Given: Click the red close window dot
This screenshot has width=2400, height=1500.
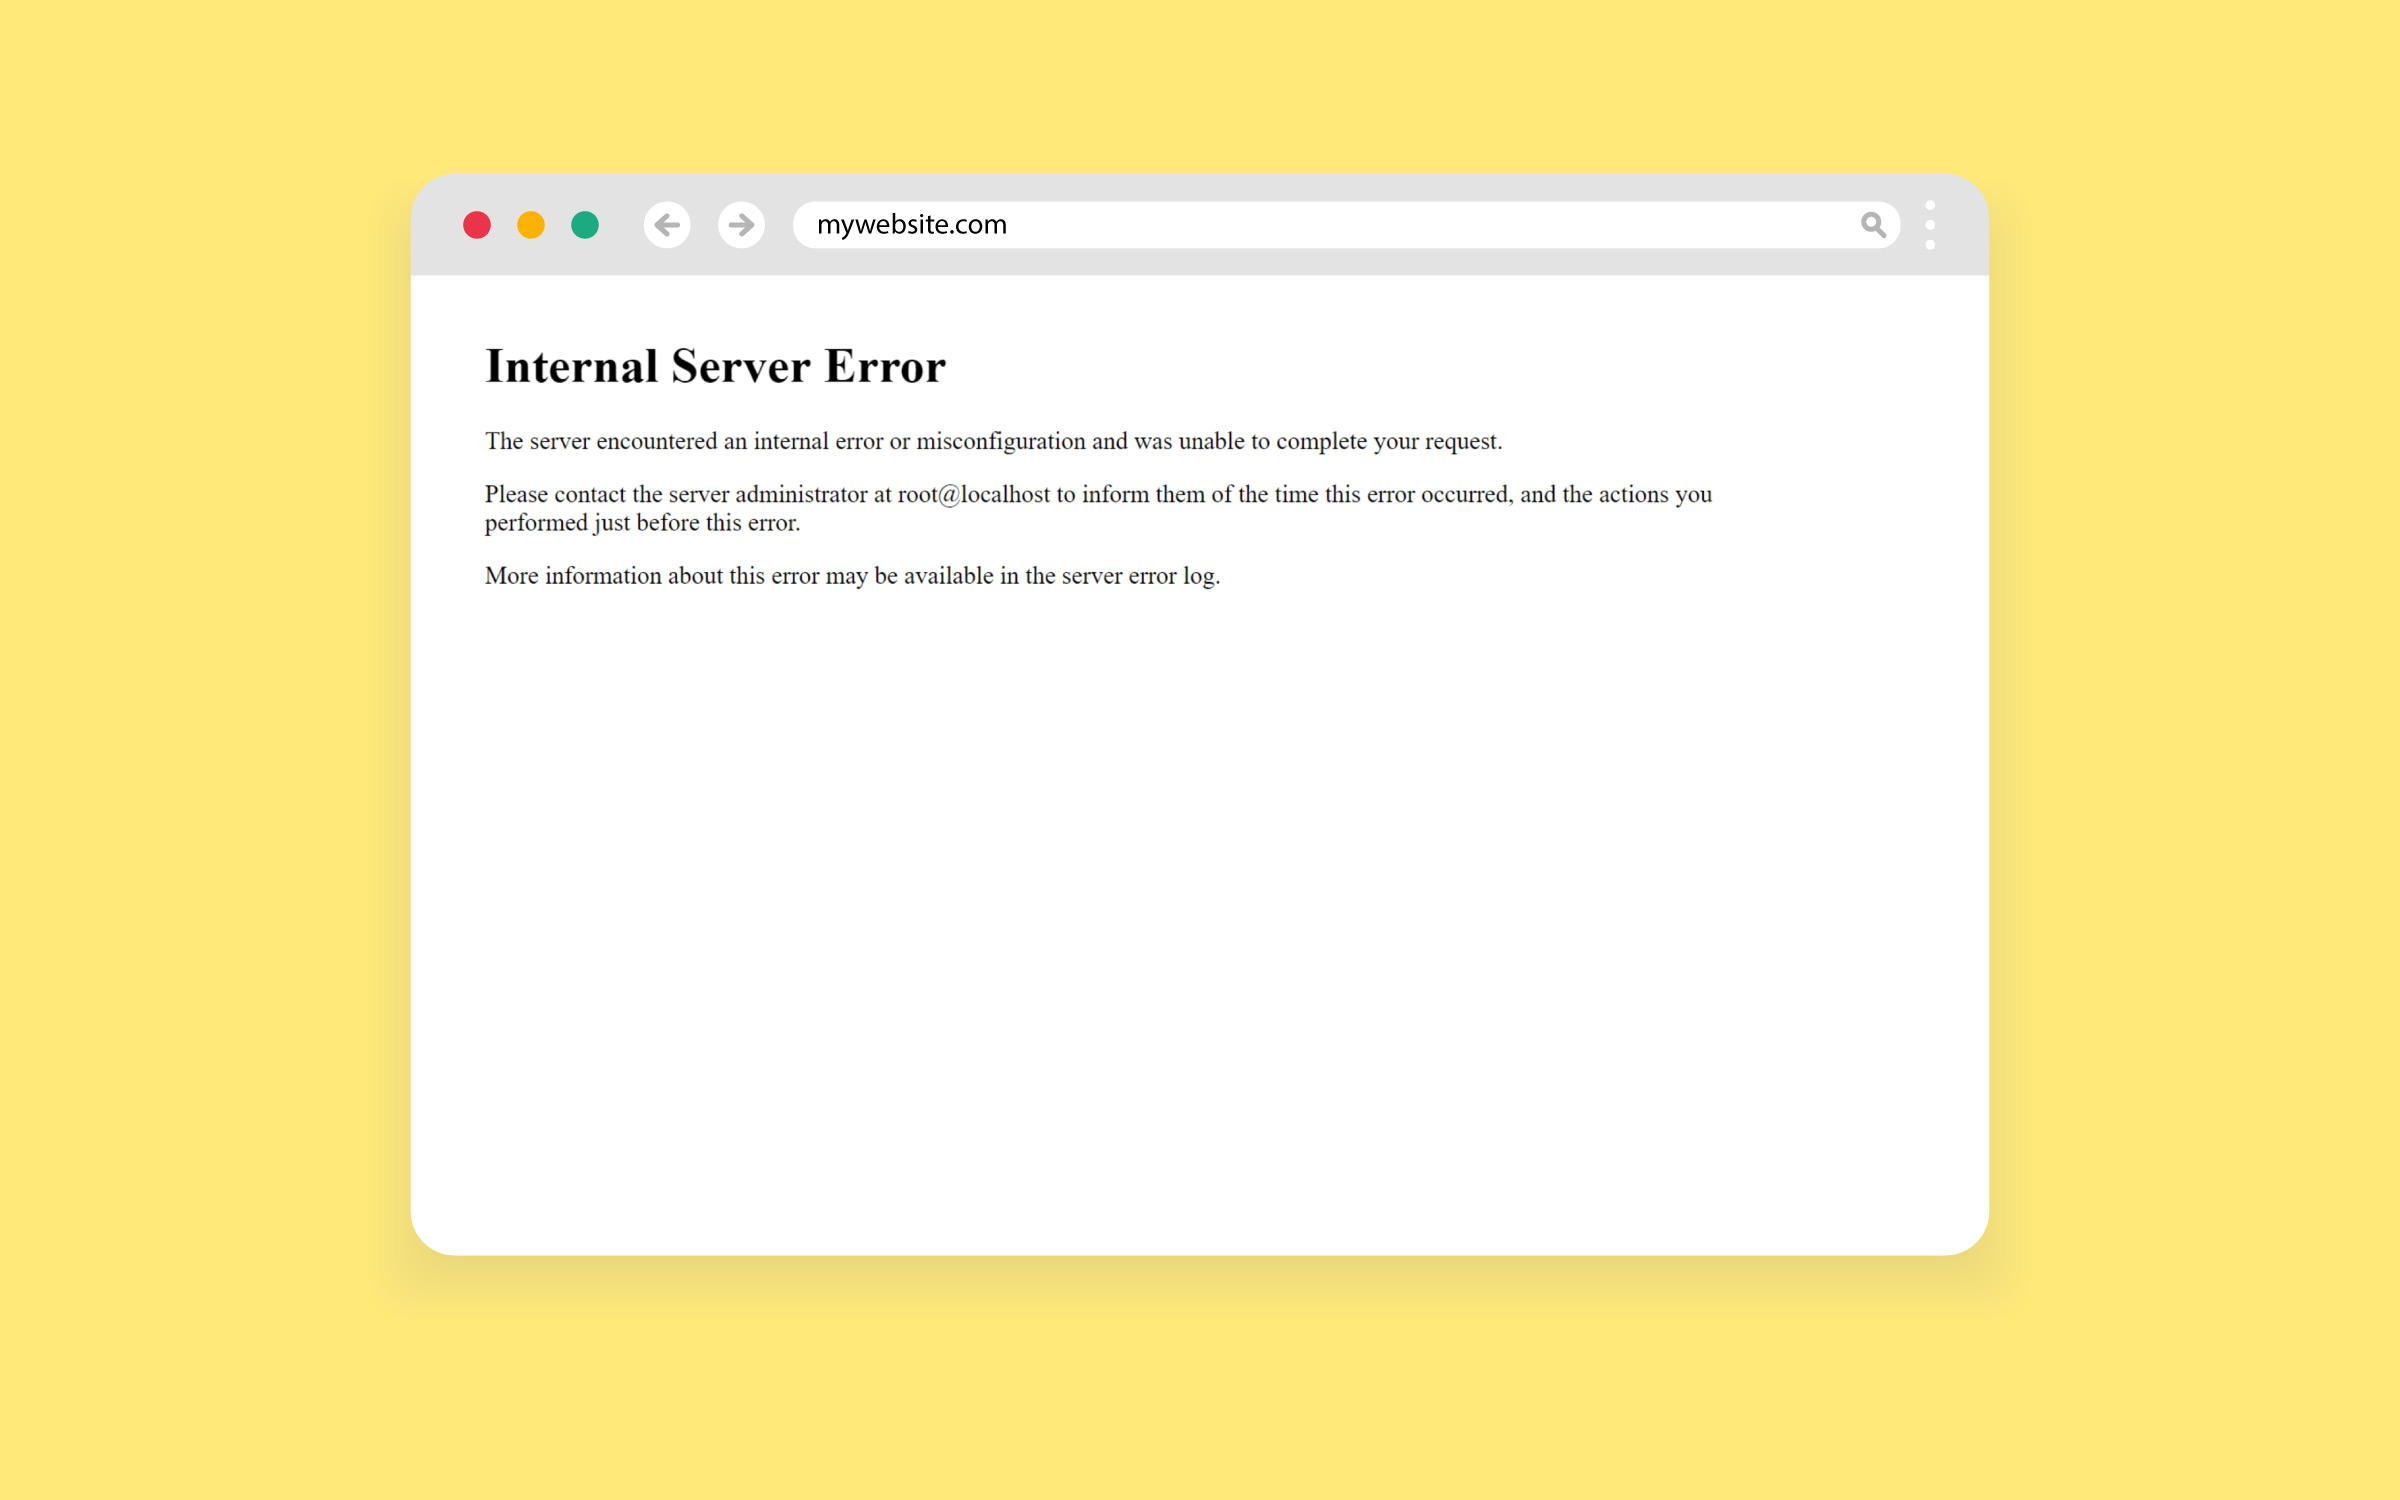Looking at the screenshot, I should coord(477,225).
